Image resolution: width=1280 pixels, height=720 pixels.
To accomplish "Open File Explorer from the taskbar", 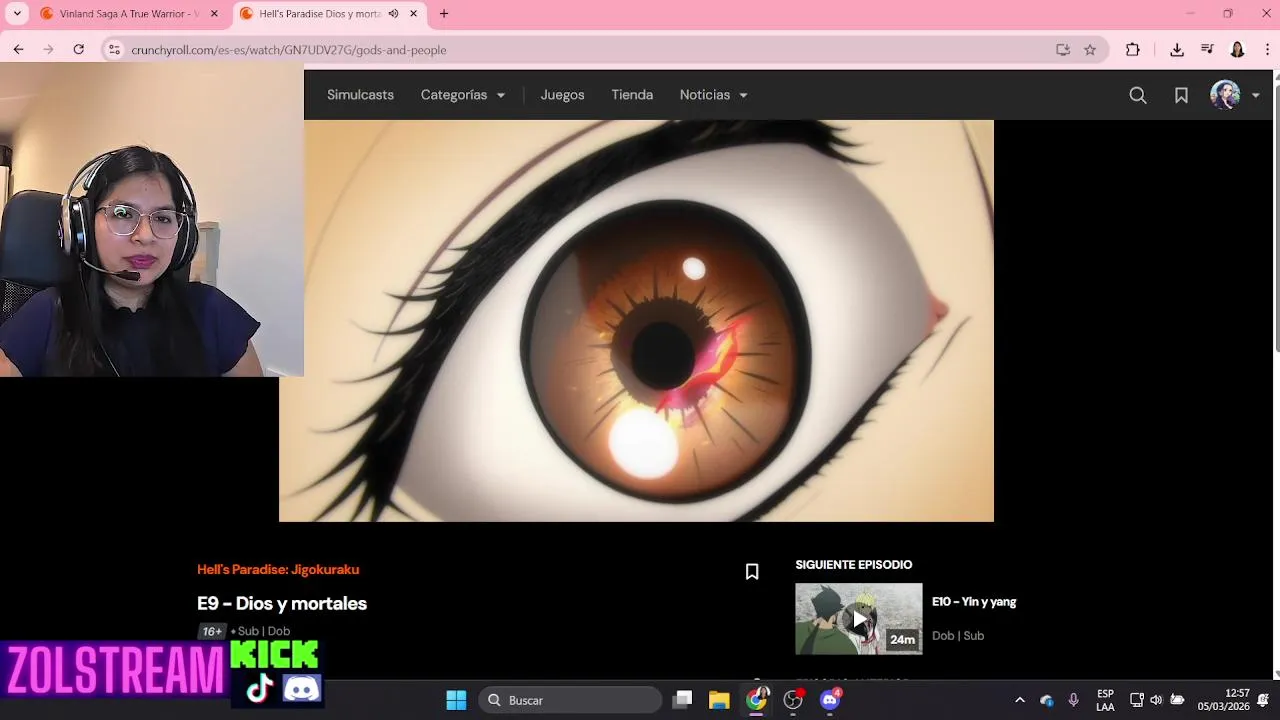I will click(x=719, y=700).
